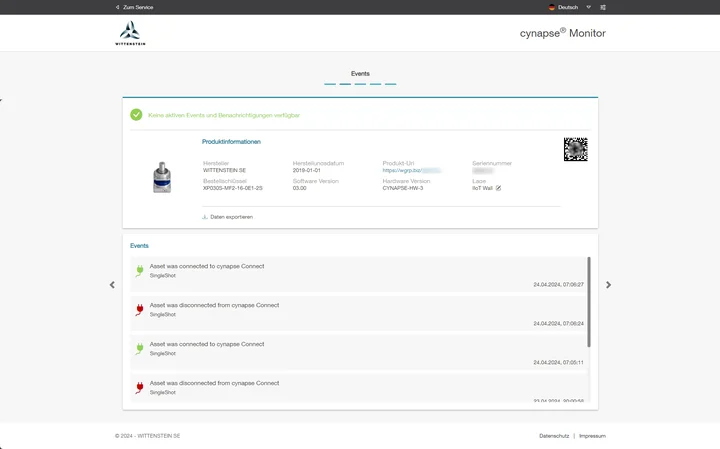Go to next page with right arrow
This screenshot has height=449, width=720.
coord(608,285)
